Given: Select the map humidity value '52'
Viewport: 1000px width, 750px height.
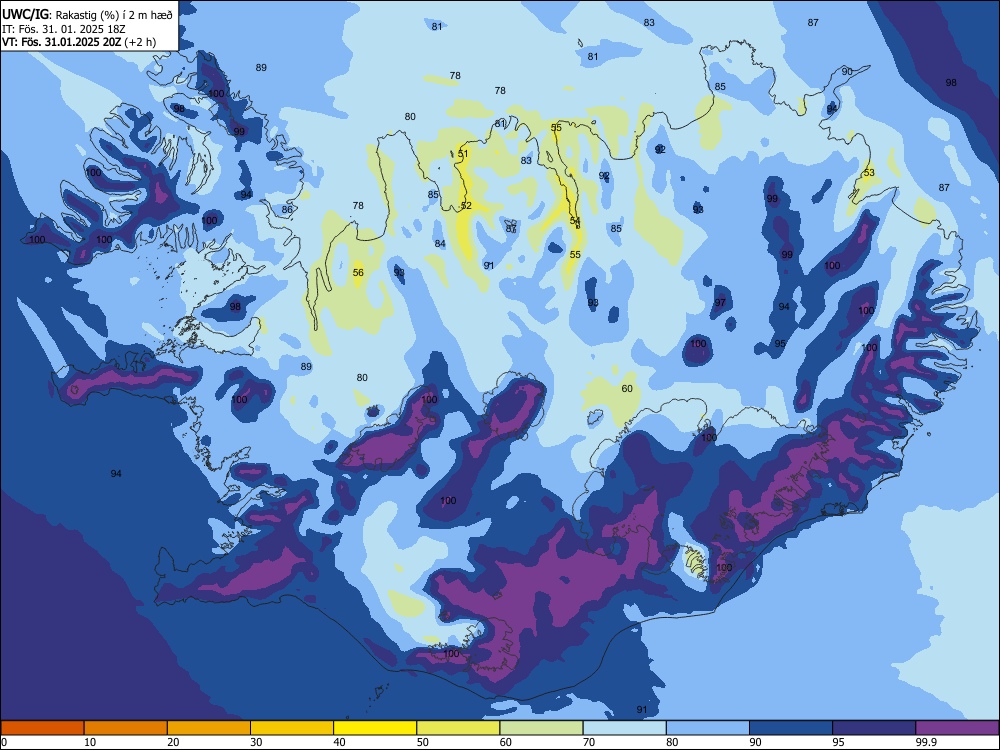Looking at the screenshot, I should 466,205.
